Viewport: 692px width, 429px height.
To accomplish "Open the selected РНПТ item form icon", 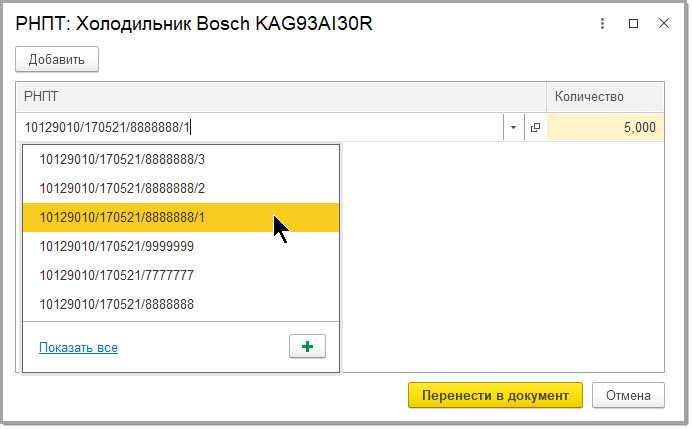I will [x=535, y=128].
